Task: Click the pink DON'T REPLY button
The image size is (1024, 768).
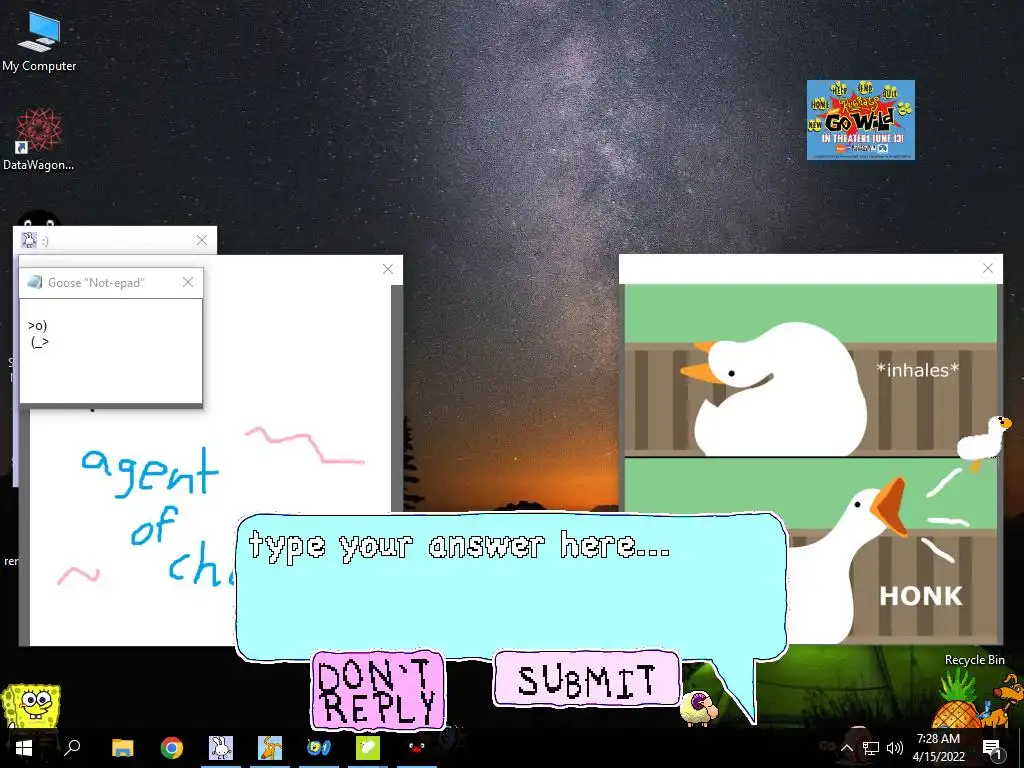Action: [379, 690]
